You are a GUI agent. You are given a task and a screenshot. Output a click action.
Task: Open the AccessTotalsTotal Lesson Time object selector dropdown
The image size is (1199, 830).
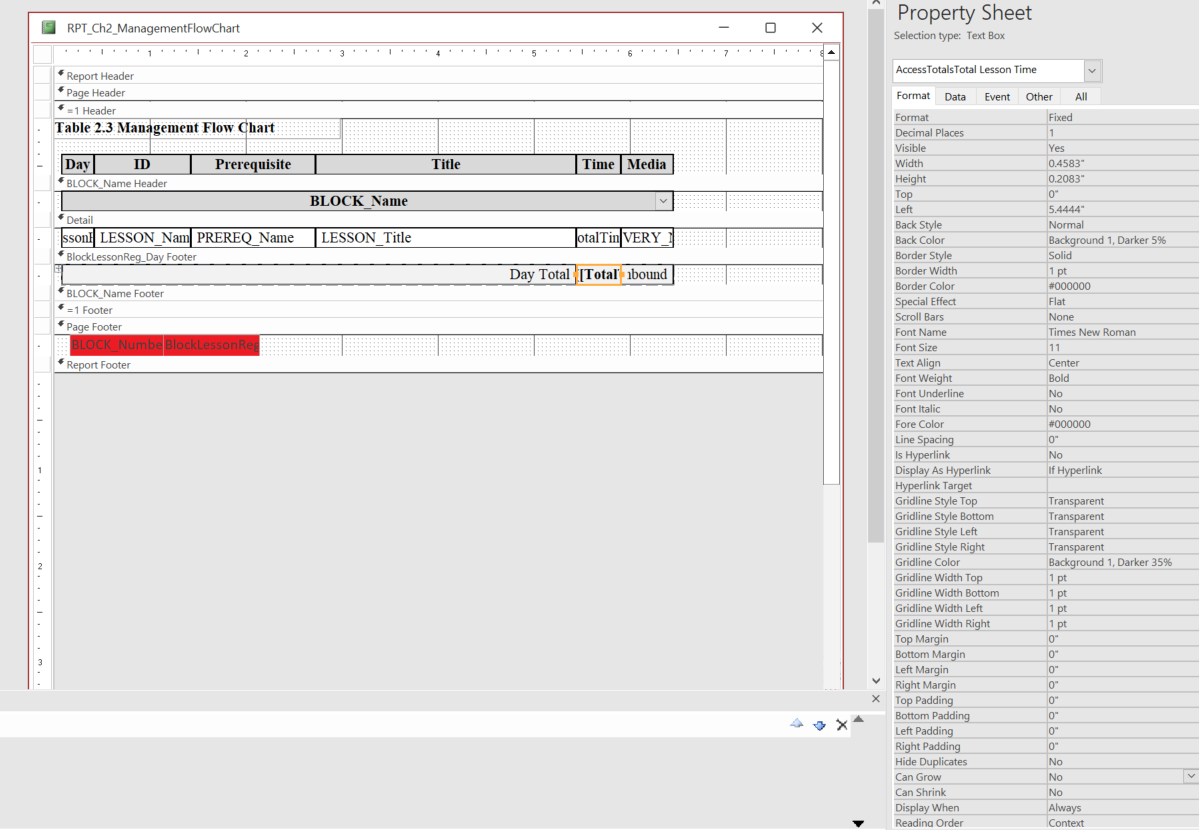[x=1092, y=70]
